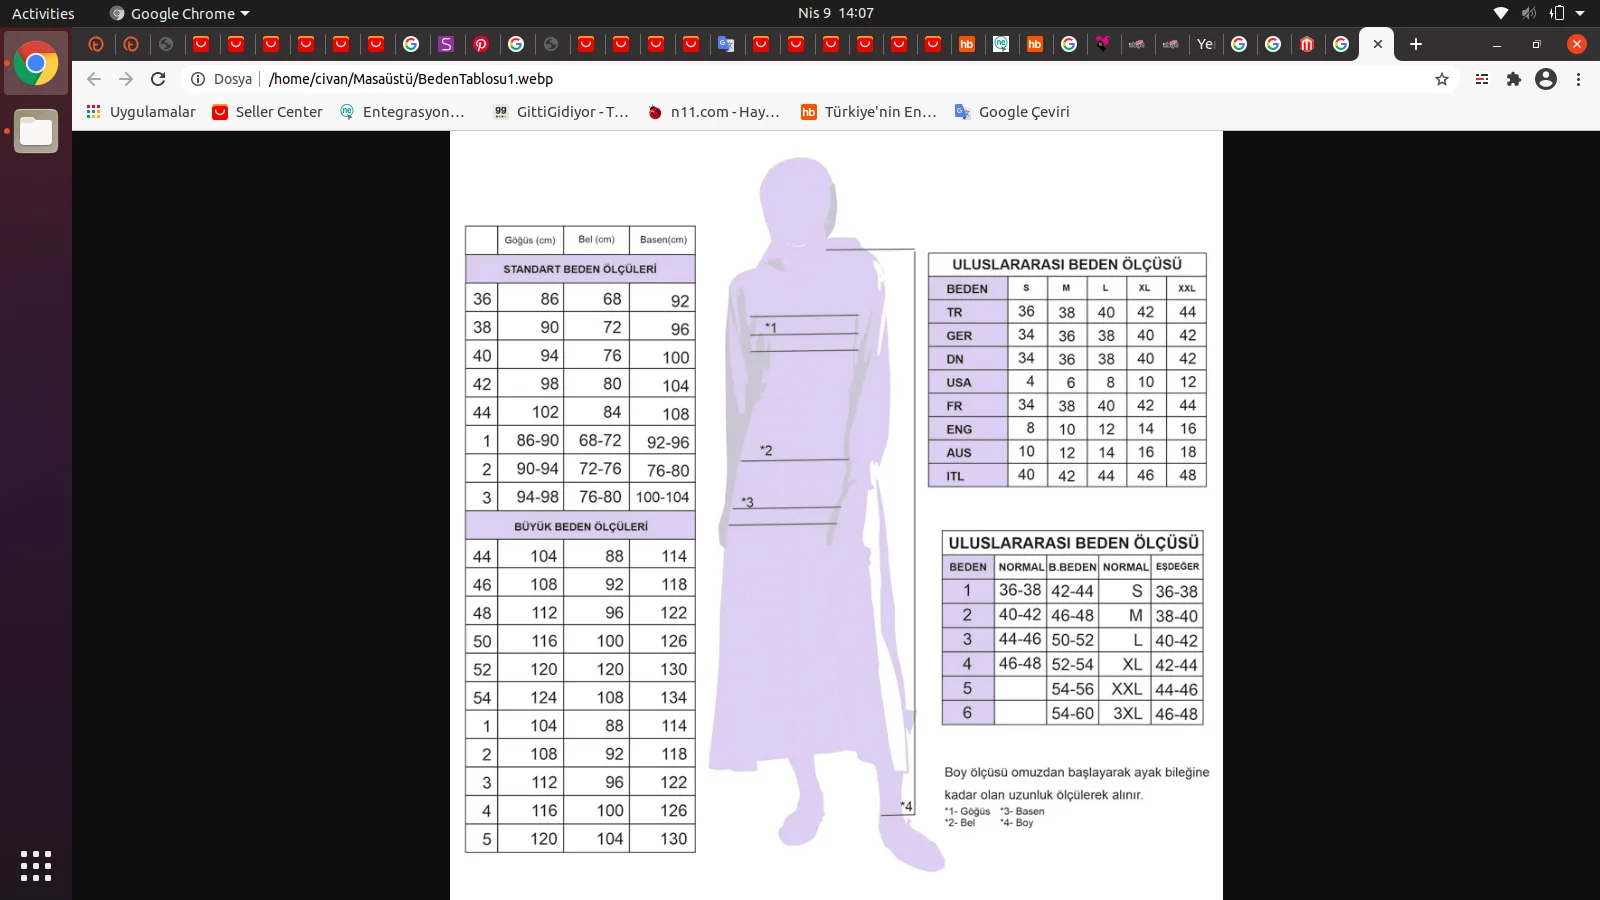
Task: Open n11.com bookmark
Action: [x=713, y=112]
